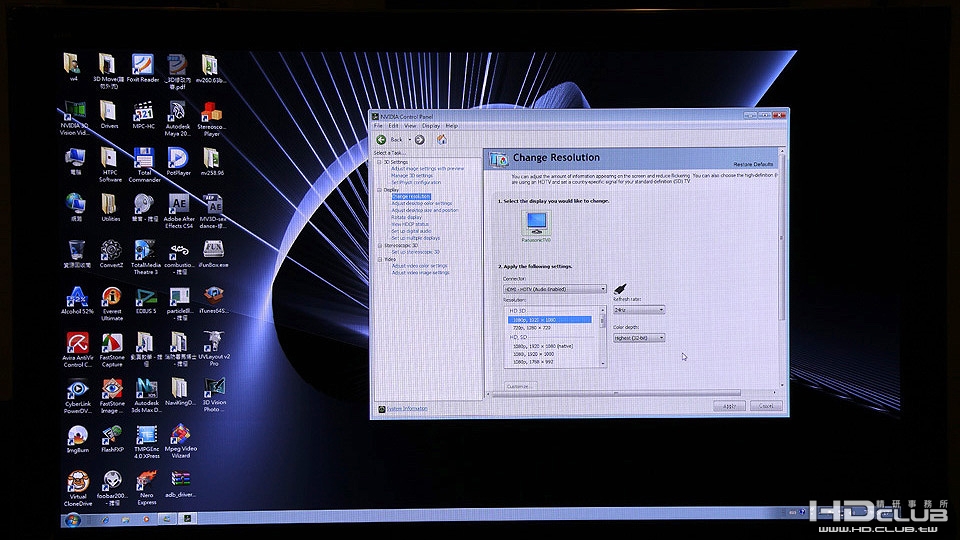This screenshot has height=540, width=960.
Task: Open the Refresh rate dropdown
Action: tap(639, 310)
